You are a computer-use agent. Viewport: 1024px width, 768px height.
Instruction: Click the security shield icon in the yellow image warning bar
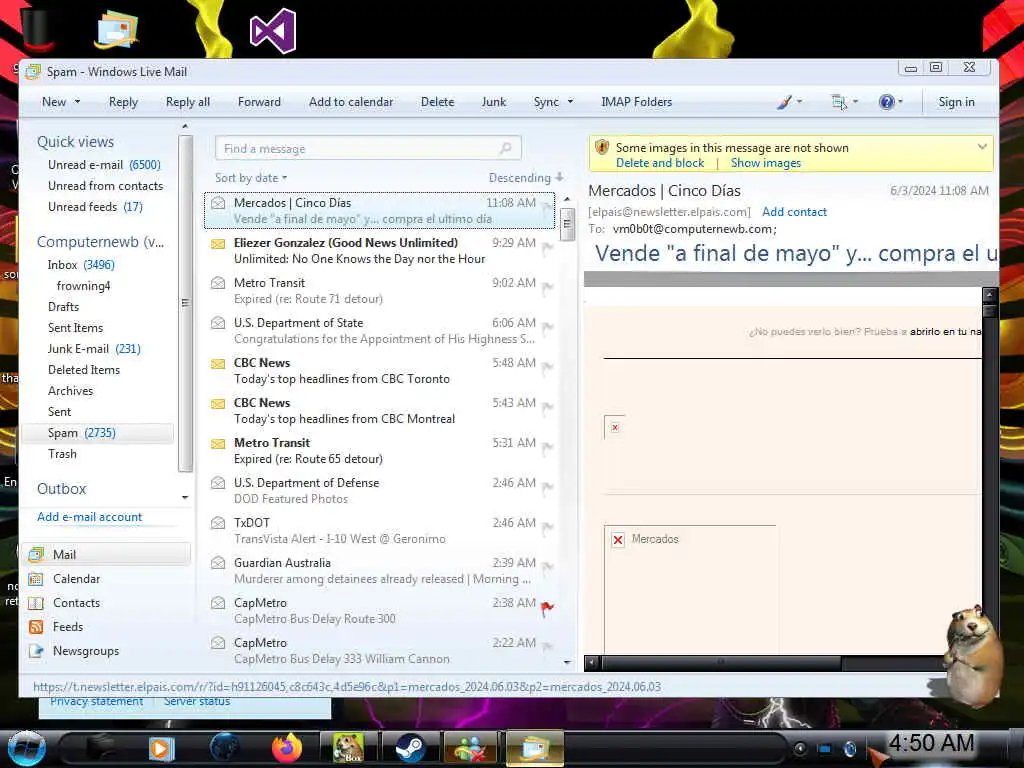pos(601,148)
